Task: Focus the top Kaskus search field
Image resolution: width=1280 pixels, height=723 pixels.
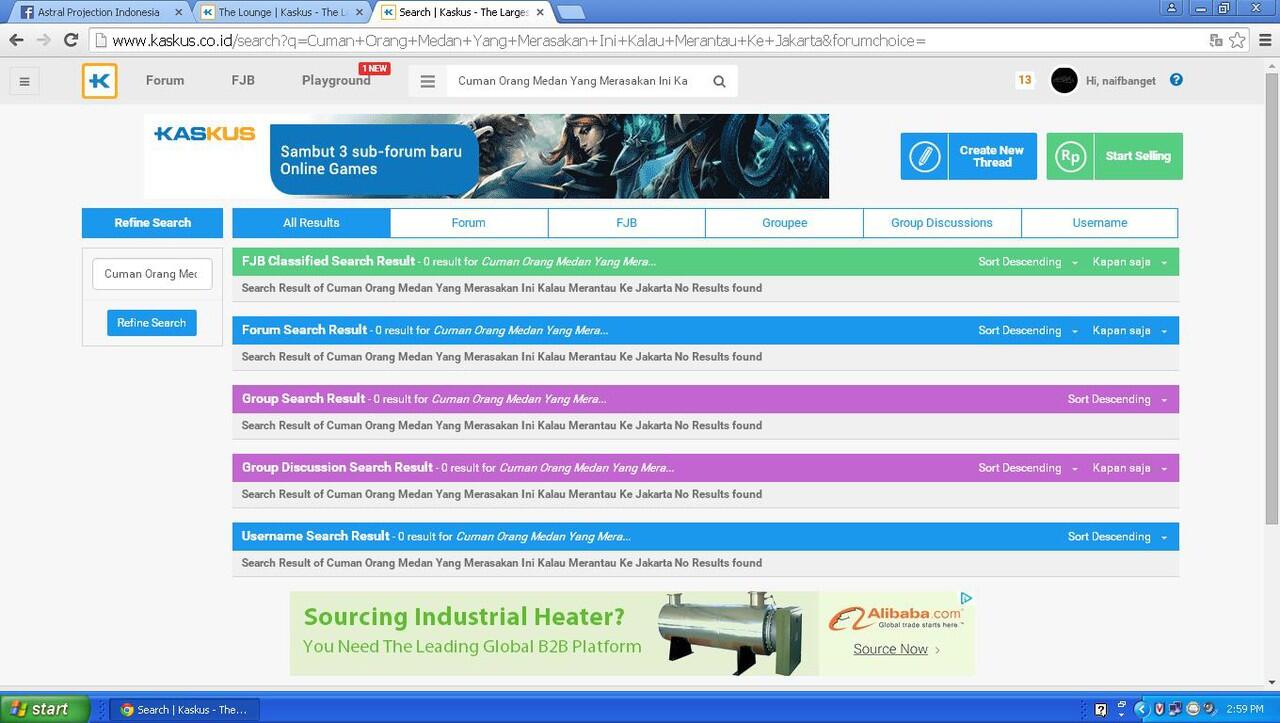Action: pos(575,82)
